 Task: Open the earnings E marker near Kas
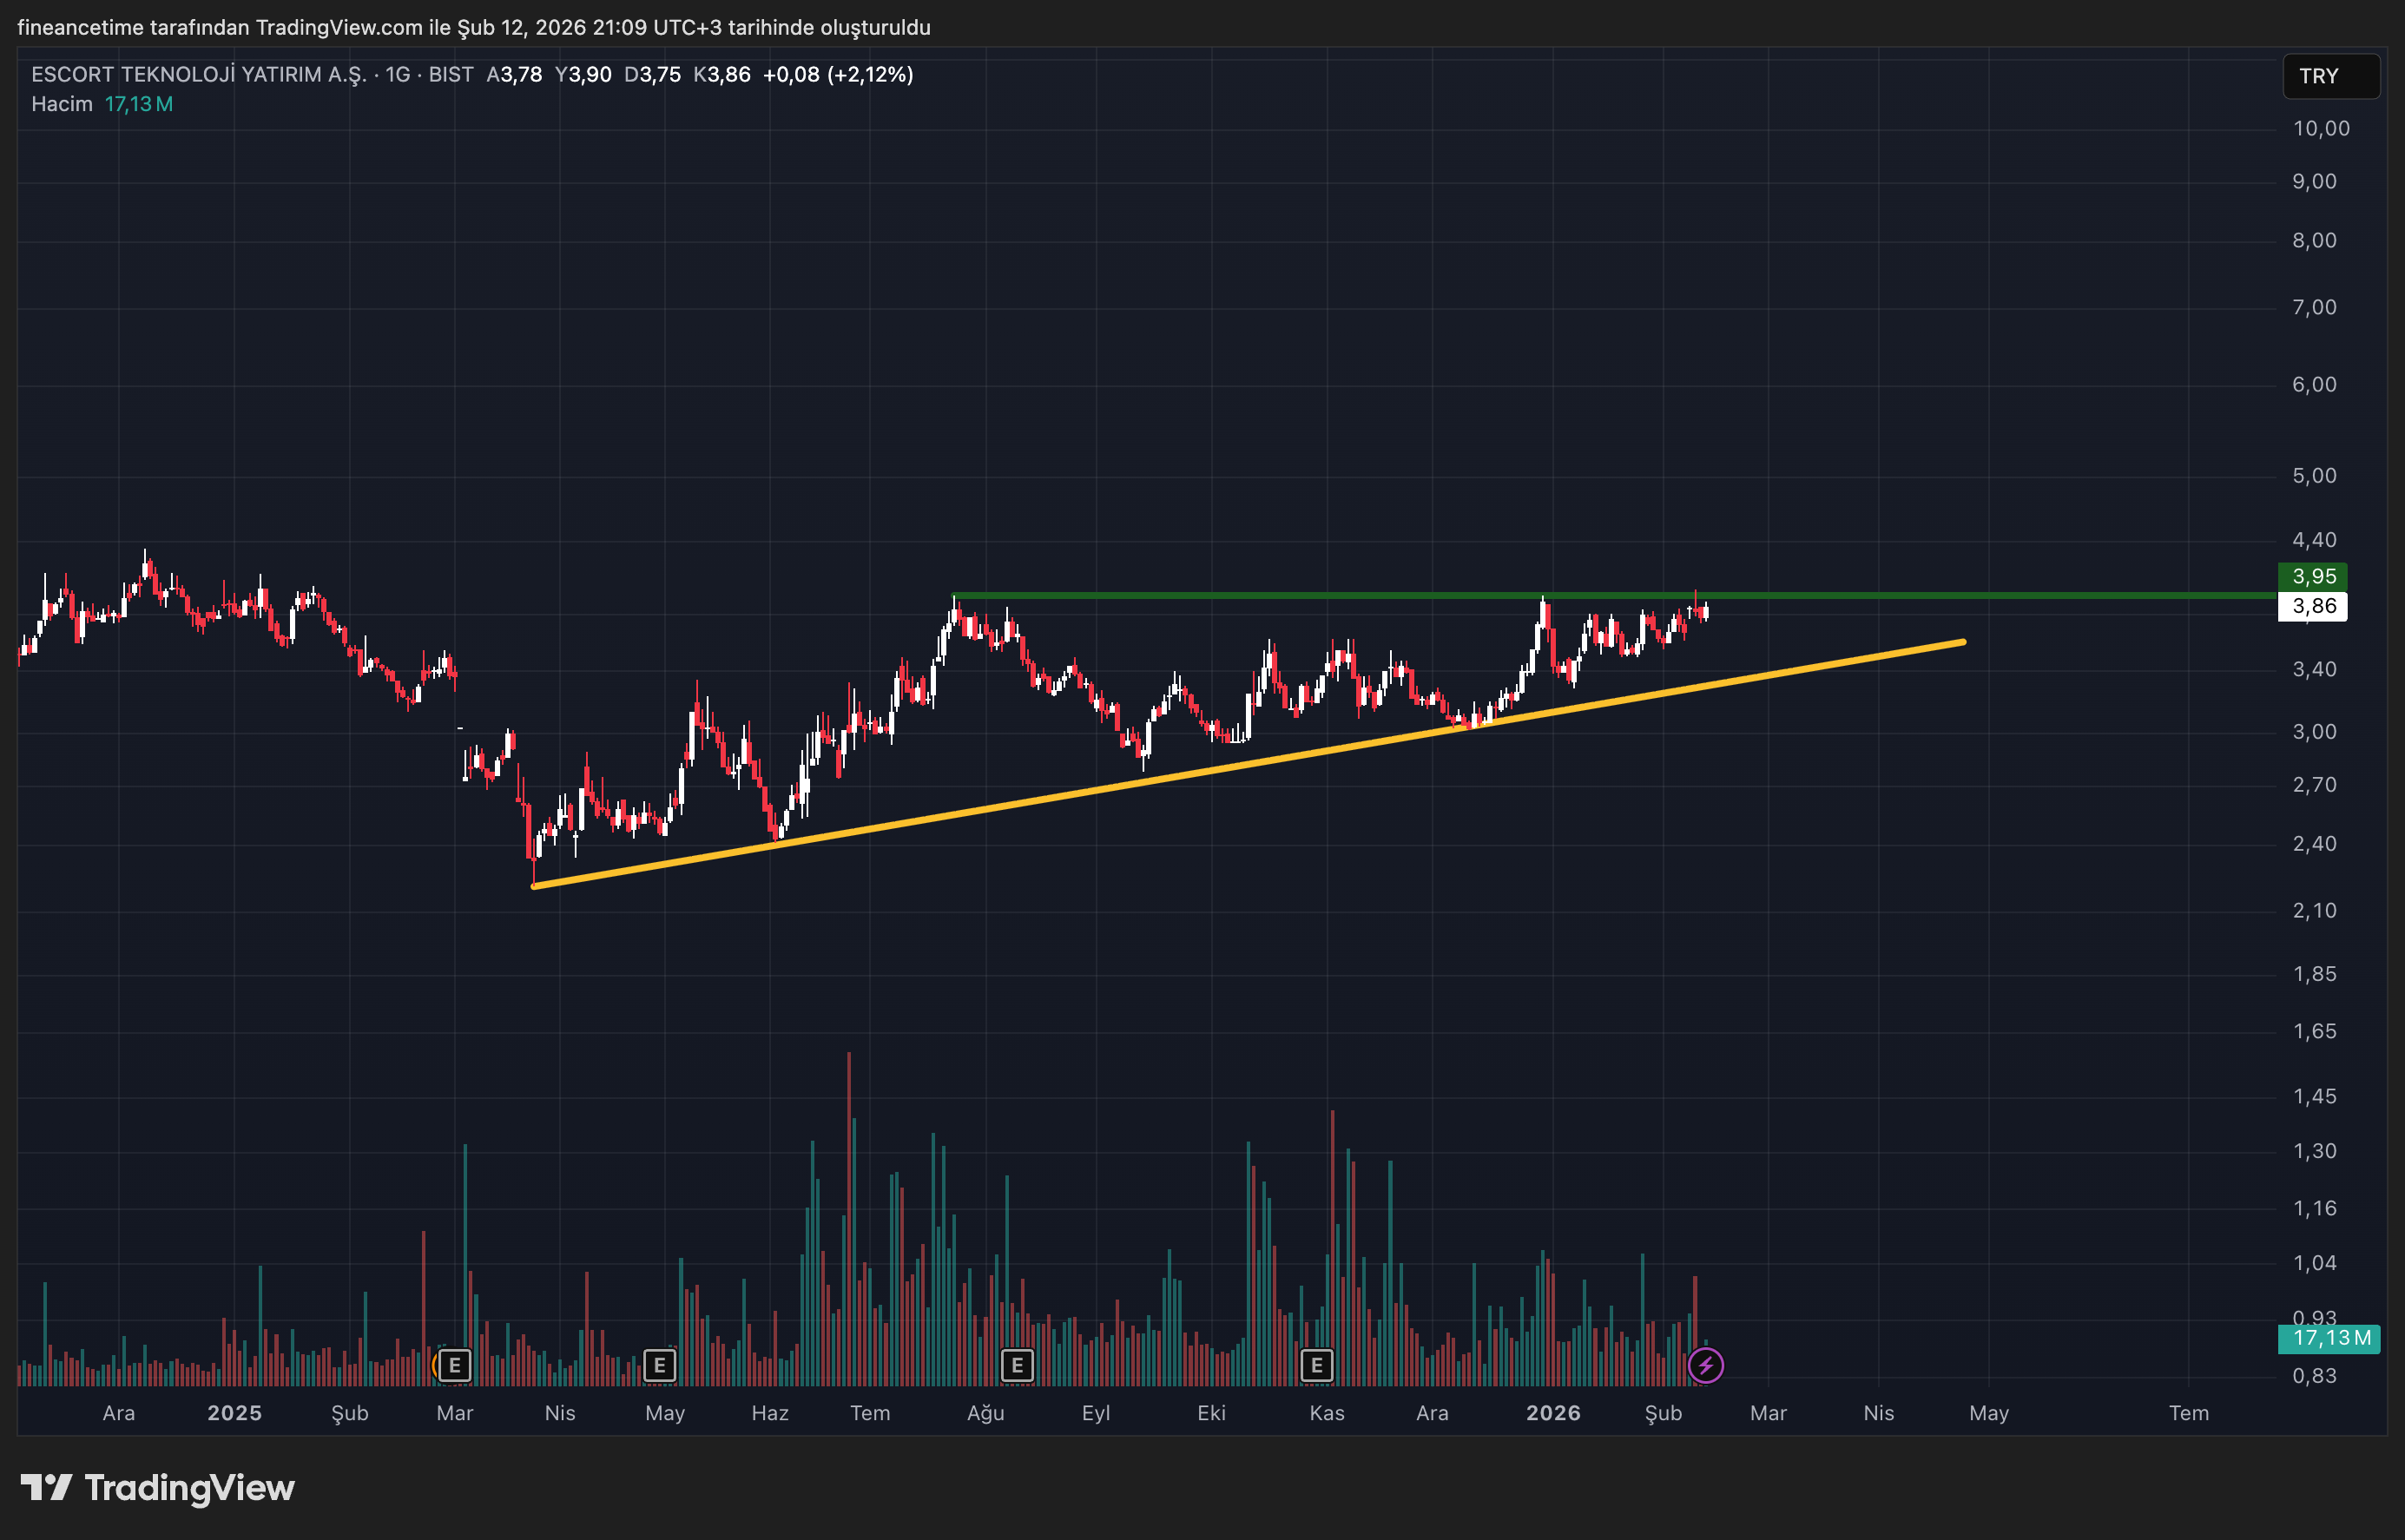click(x=1317, y=1365)
